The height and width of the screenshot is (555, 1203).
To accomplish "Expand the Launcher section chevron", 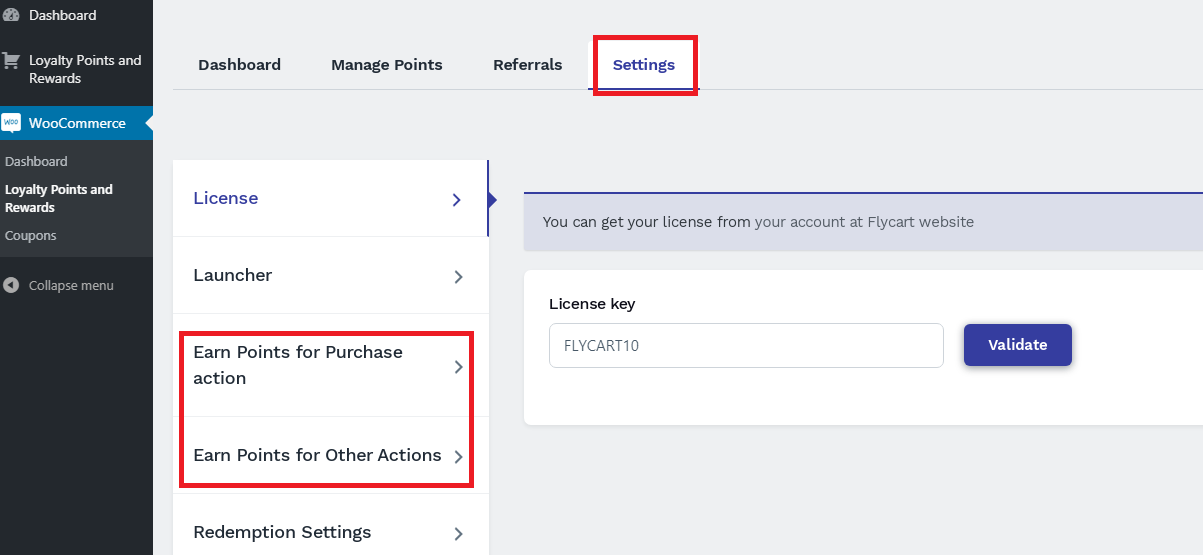I will 458,276.
